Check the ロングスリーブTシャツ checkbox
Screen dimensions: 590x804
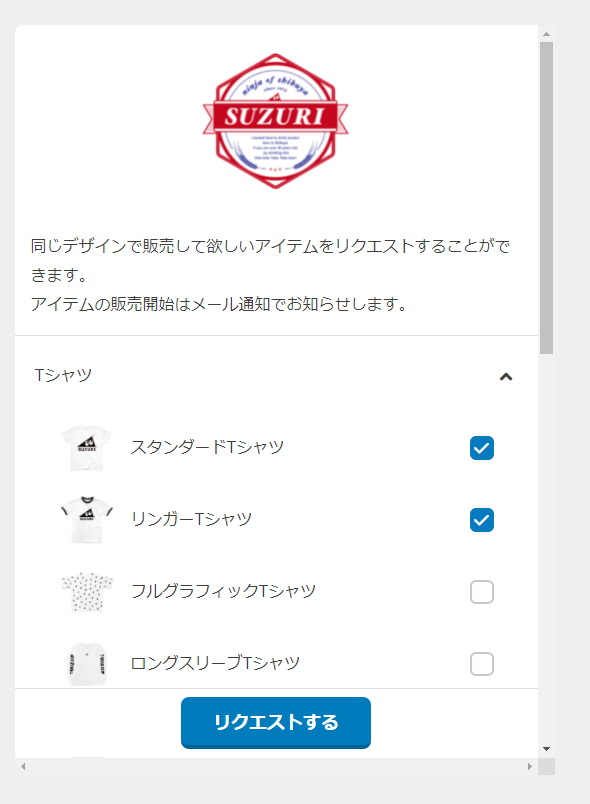tap(481, 664)
